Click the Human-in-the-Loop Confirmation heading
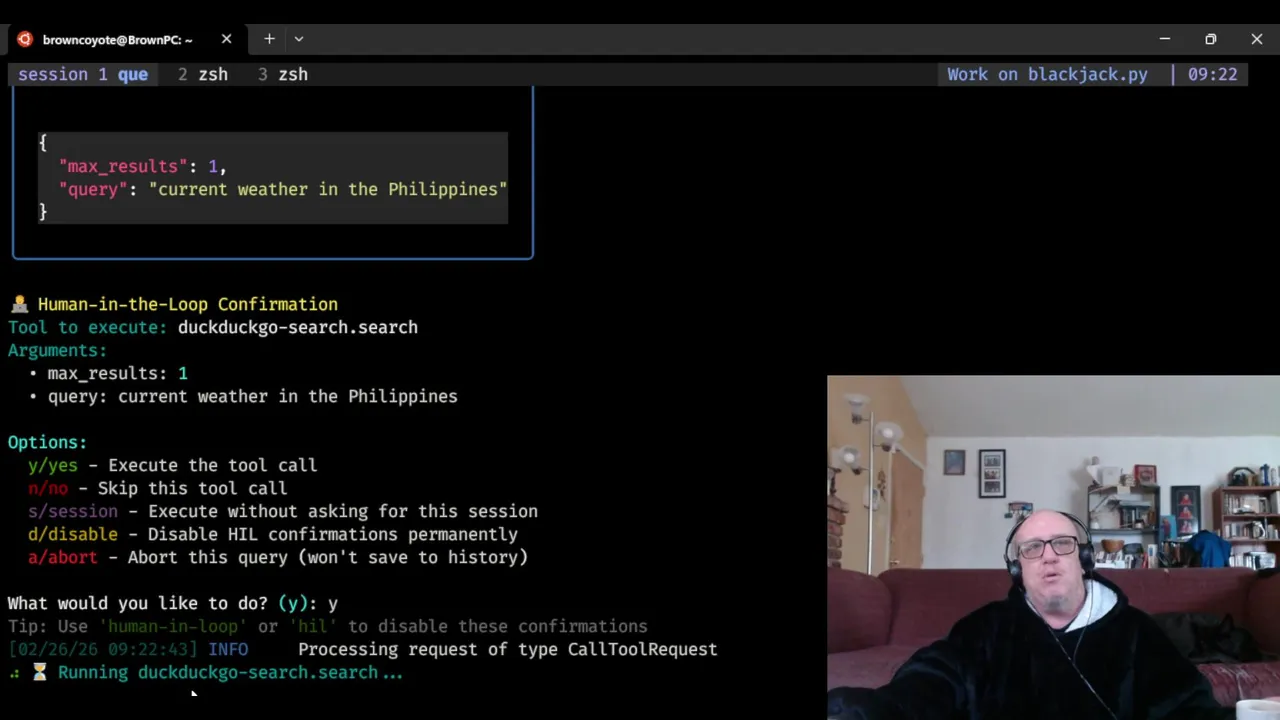 [188, 304]
